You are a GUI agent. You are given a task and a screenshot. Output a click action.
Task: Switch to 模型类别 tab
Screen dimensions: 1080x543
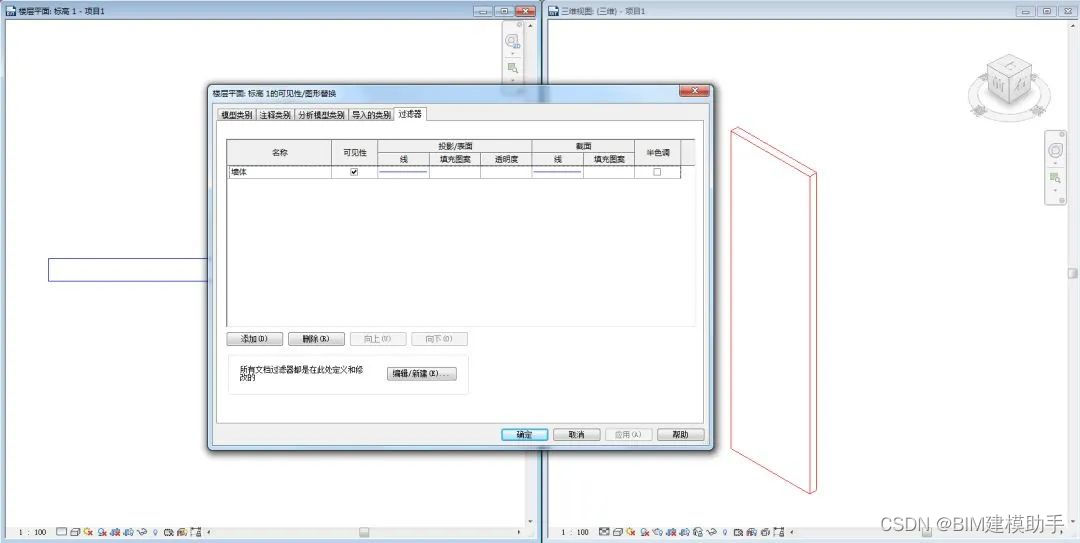(236, 115)
